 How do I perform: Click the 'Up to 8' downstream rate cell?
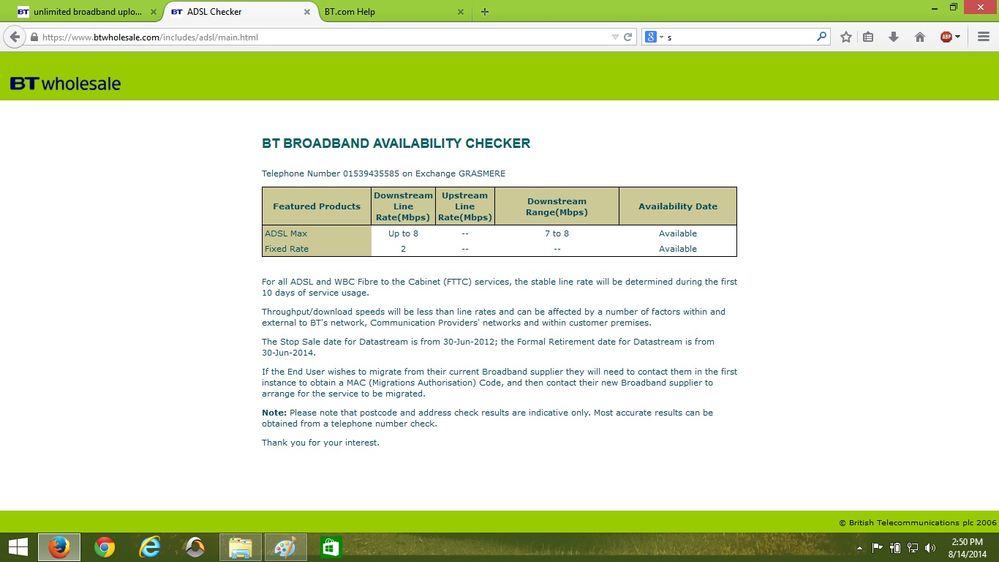coord(403,233)
